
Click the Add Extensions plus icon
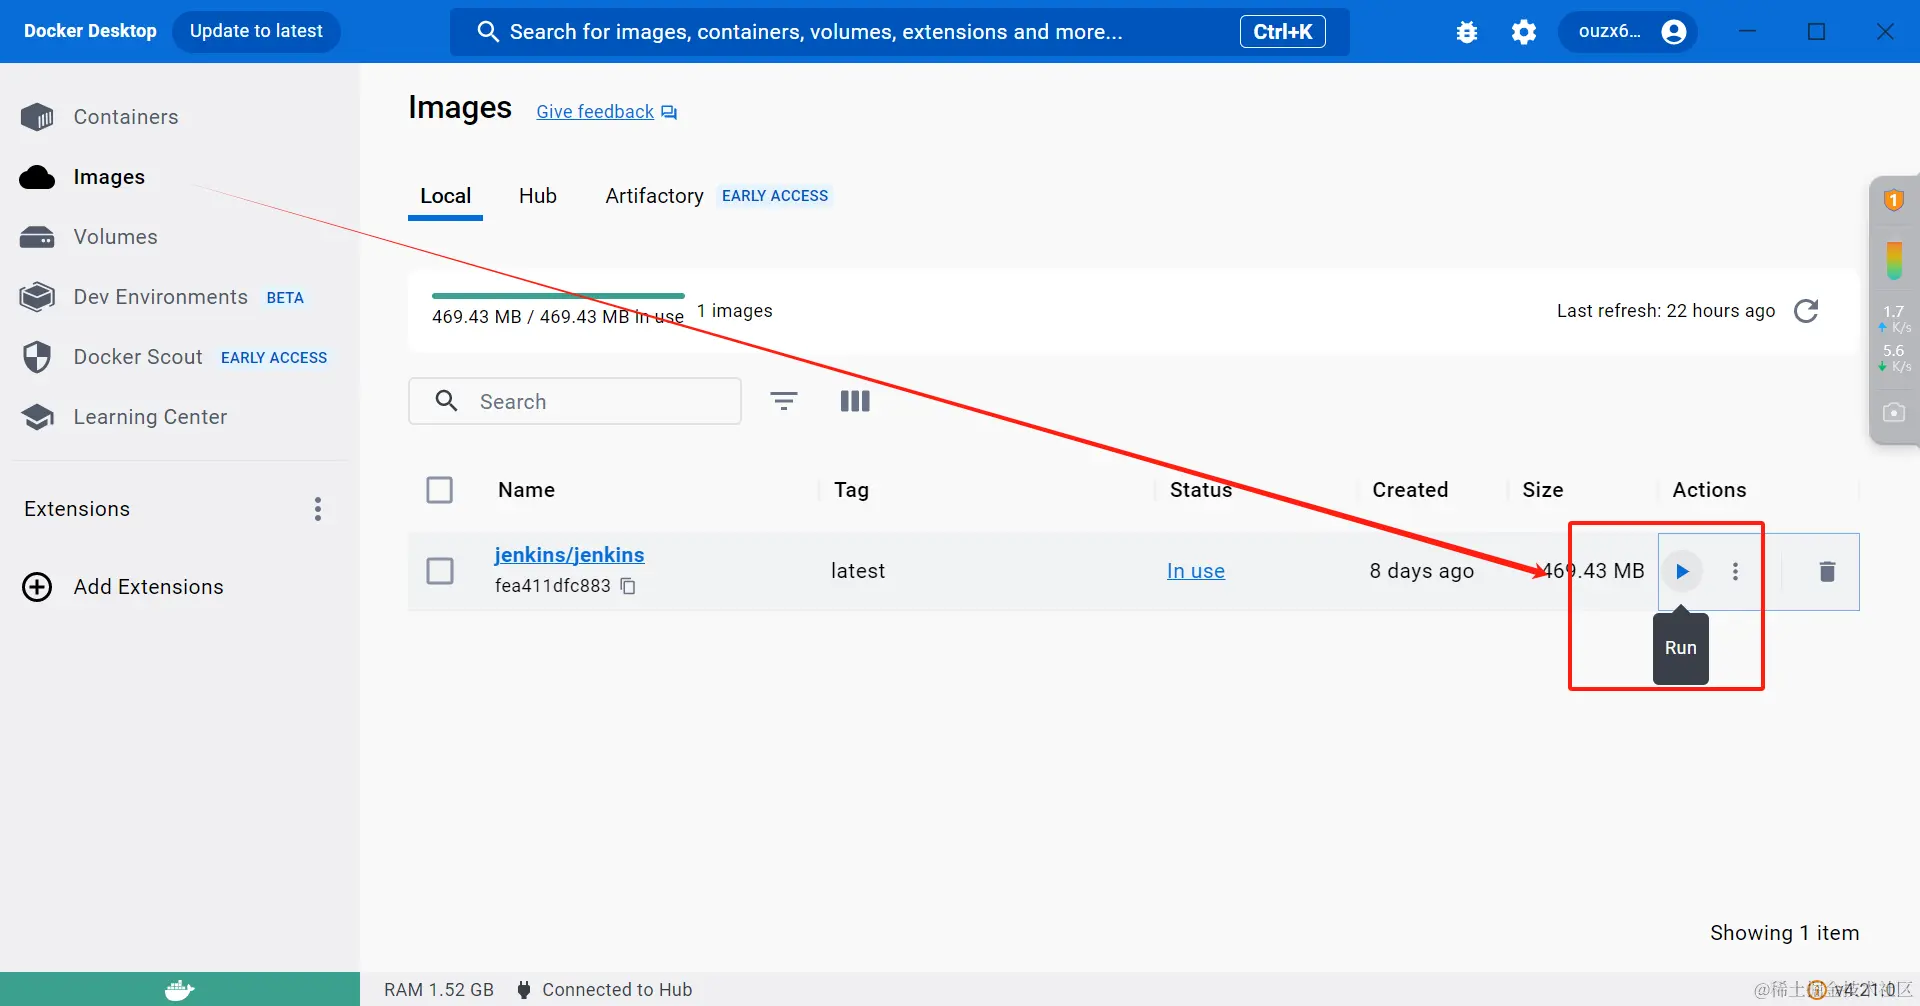tap(37, 587)
